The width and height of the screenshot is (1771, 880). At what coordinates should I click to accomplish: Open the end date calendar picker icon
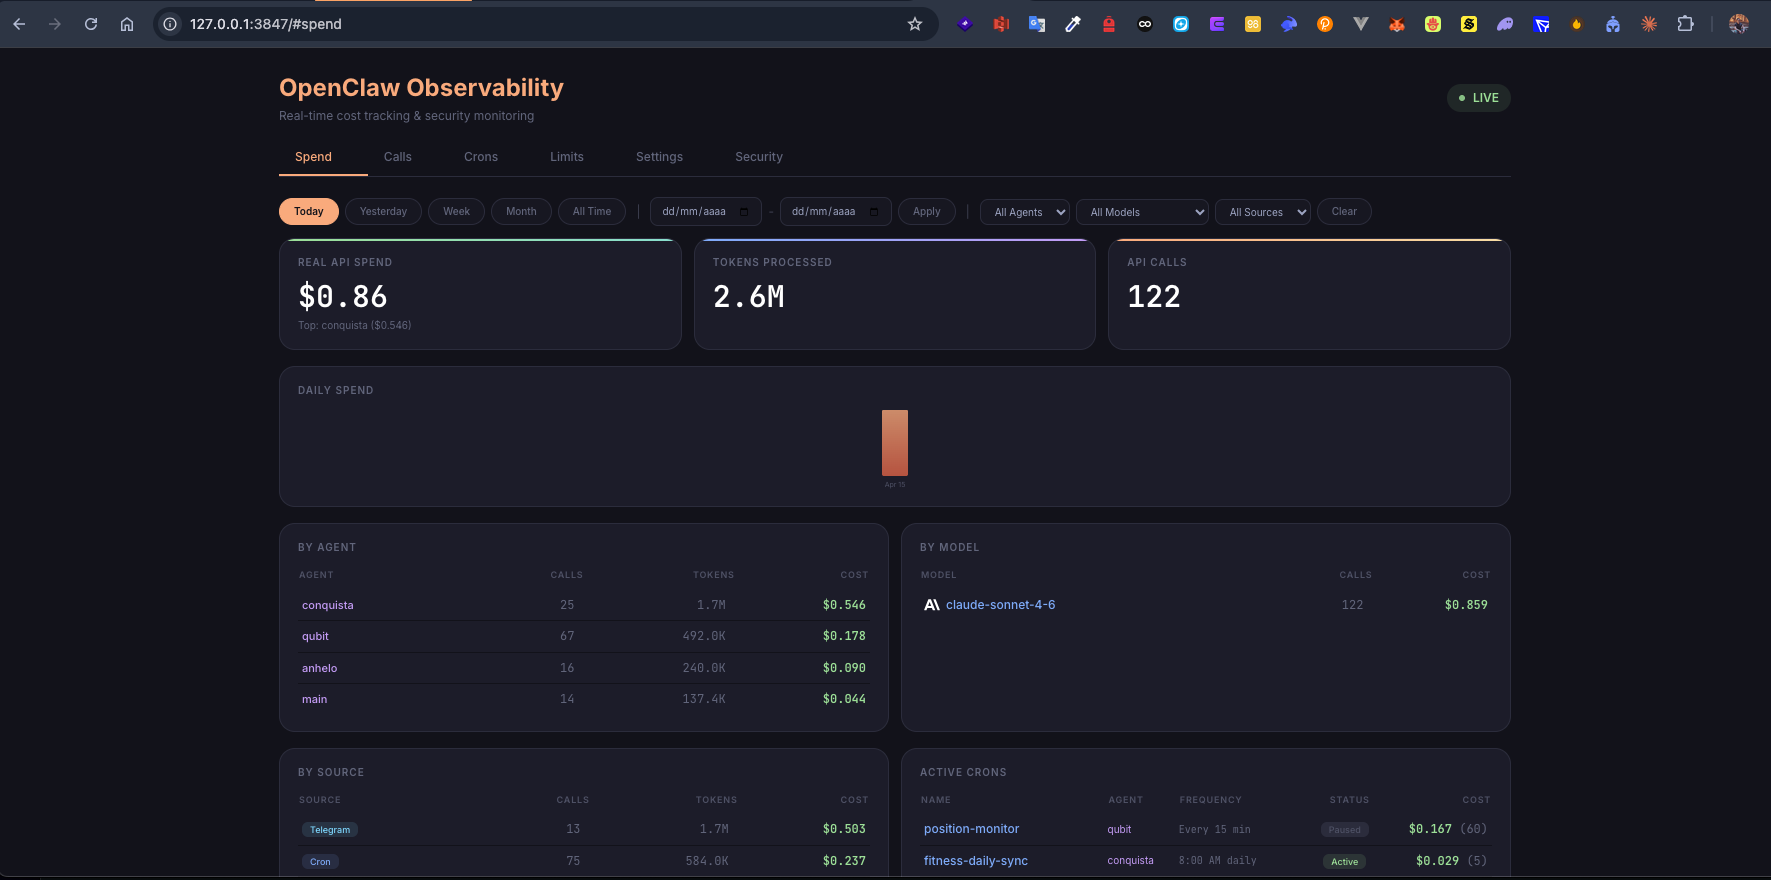874,212
